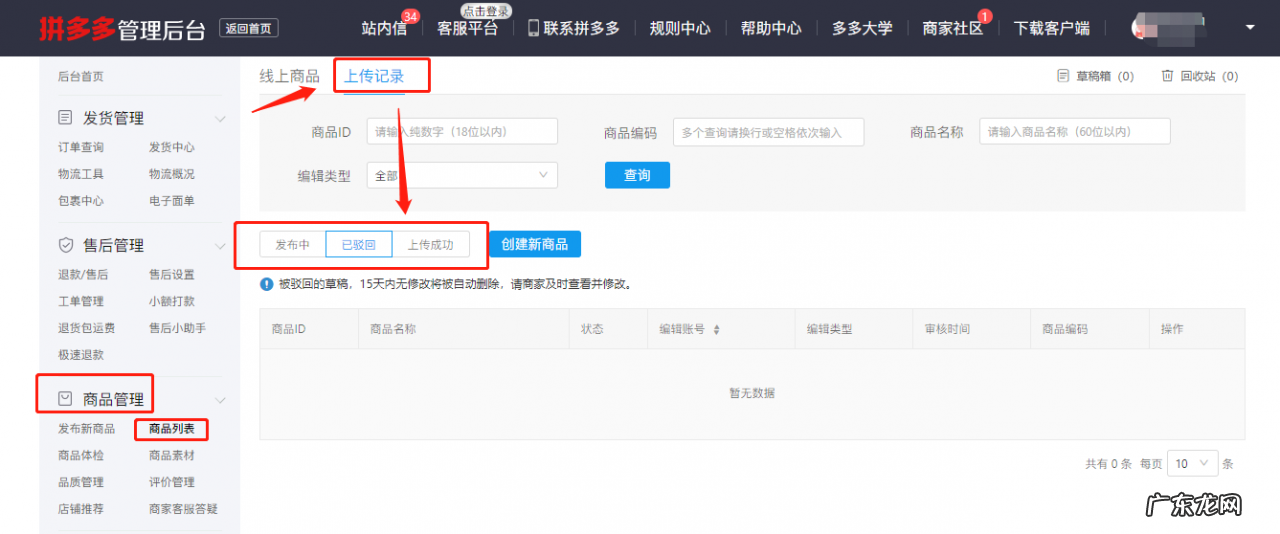Click the phone icon beside 联系拼多多
This screenshot has width=1280, height=534.
(534, 28)
